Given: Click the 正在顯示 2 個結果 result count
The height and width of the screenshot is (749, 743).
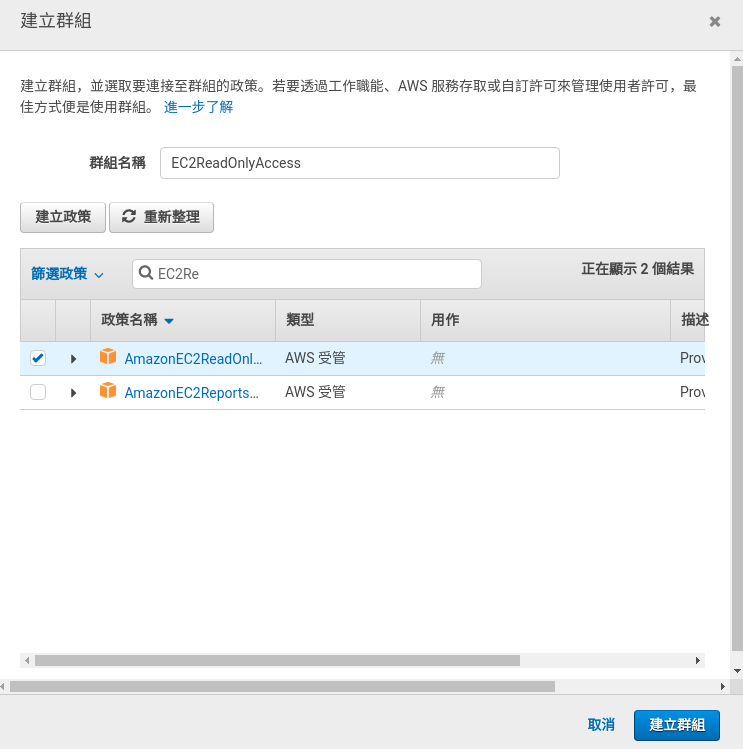Looking at the screenshot, I should (637, 269).
